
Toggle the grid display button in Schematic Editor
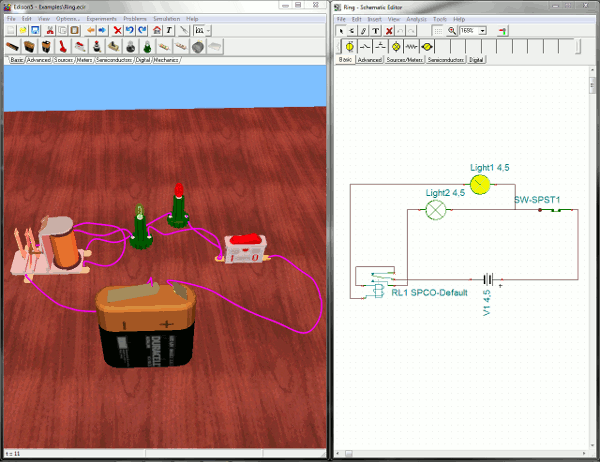click(437, 30)
